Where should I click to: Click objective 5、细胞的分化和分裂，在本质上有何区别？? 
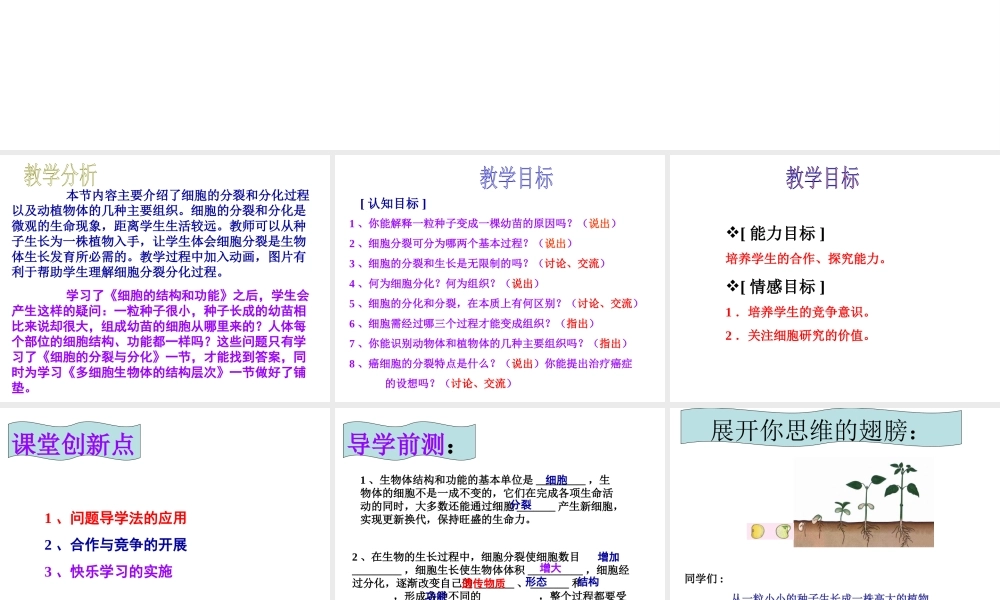pyautogui.click(x=494, y=304)
